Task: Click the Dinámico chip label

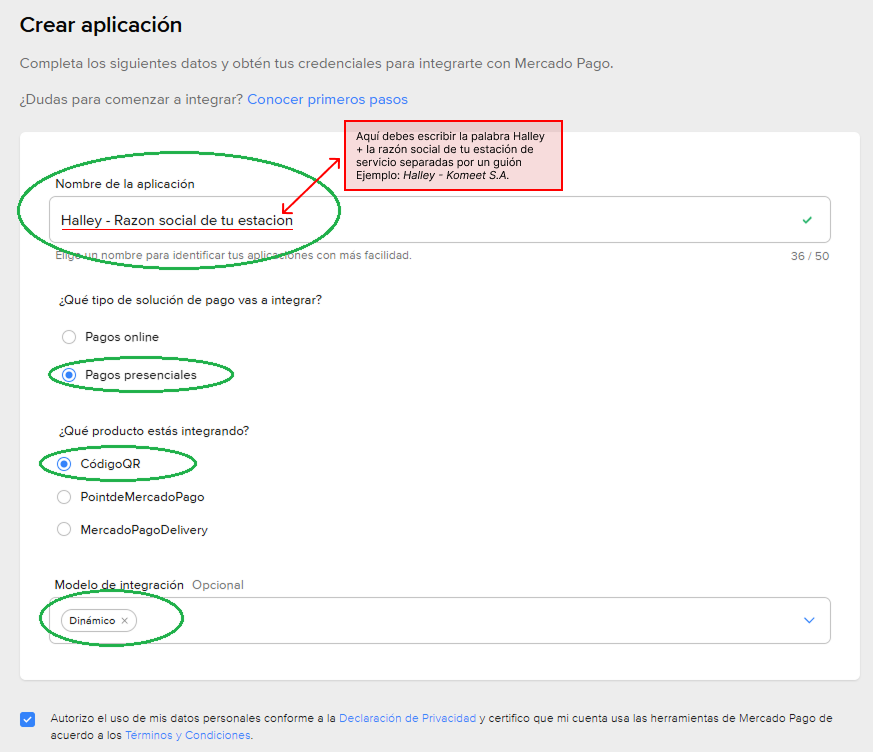Action: click(x=92, y=621)
